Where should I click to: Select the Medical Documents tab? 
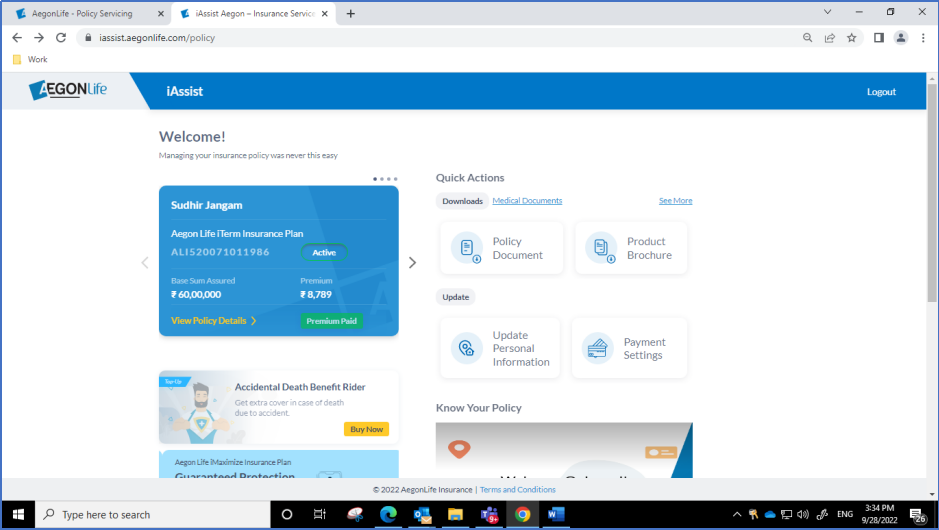pos(527,201)
